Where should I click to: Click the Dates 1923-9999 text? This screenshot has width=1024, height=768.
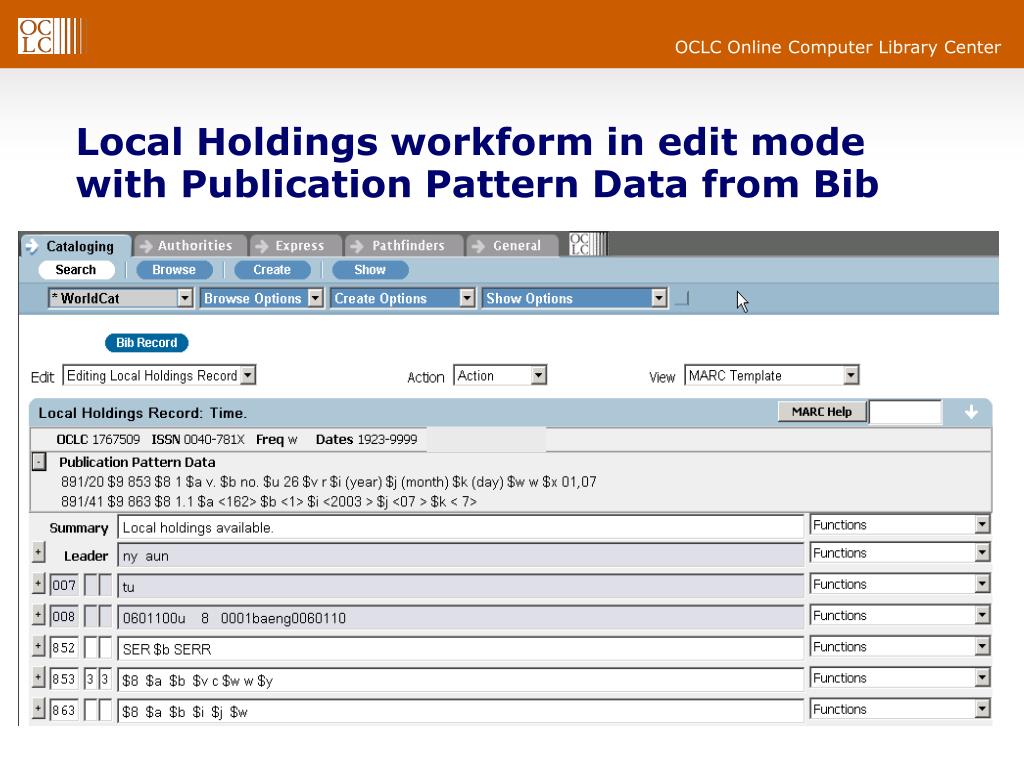point(366,440)
